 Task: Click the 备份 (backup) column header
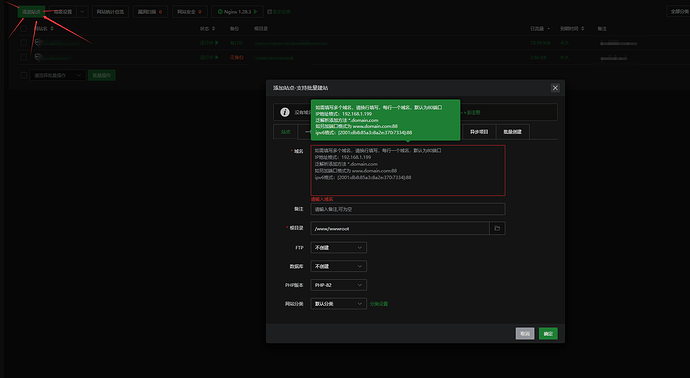click(234, 29)
